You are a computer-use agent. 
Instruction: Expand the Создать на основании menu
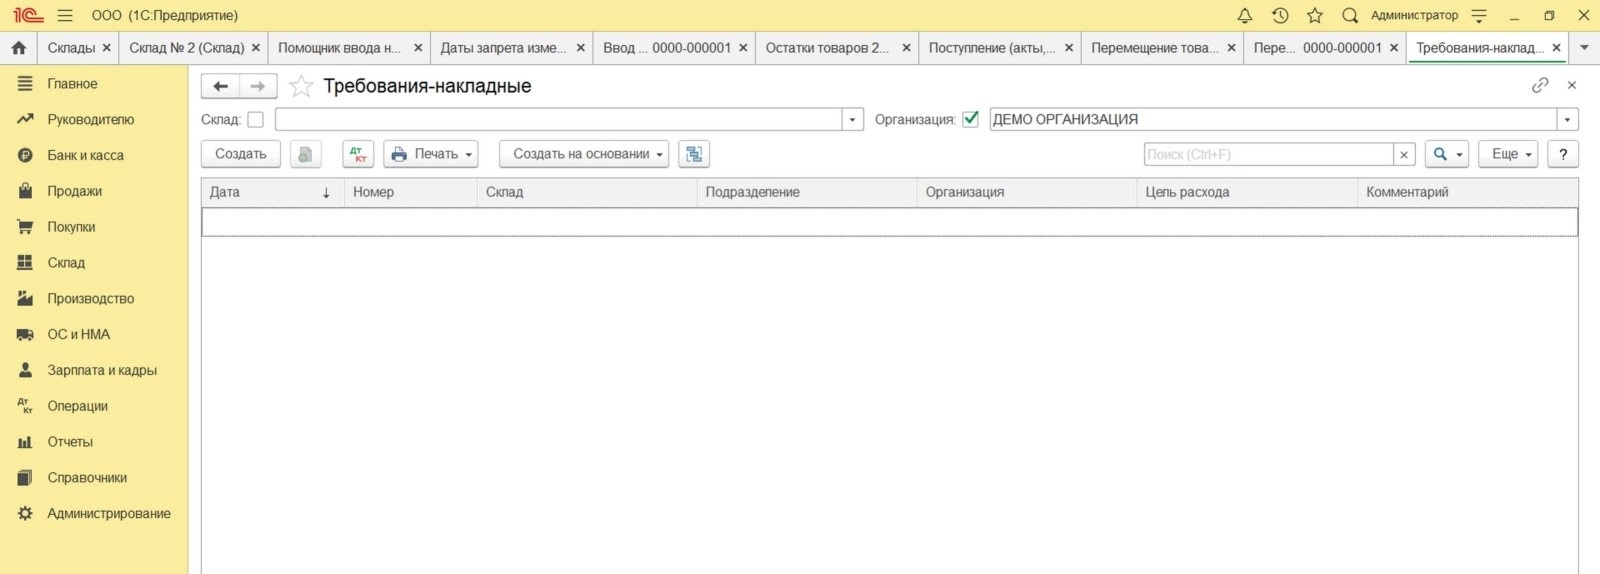(x=584, y=154)
